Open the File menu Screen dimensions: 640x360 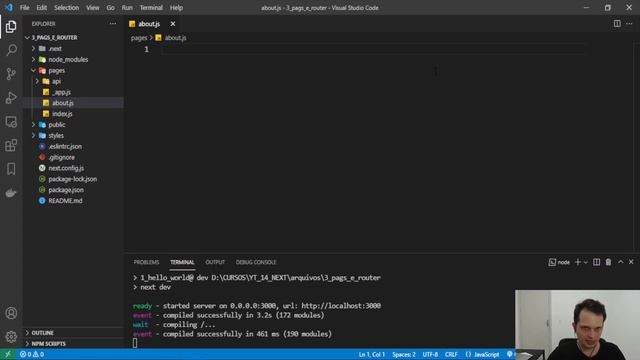(x=24, y=8)
